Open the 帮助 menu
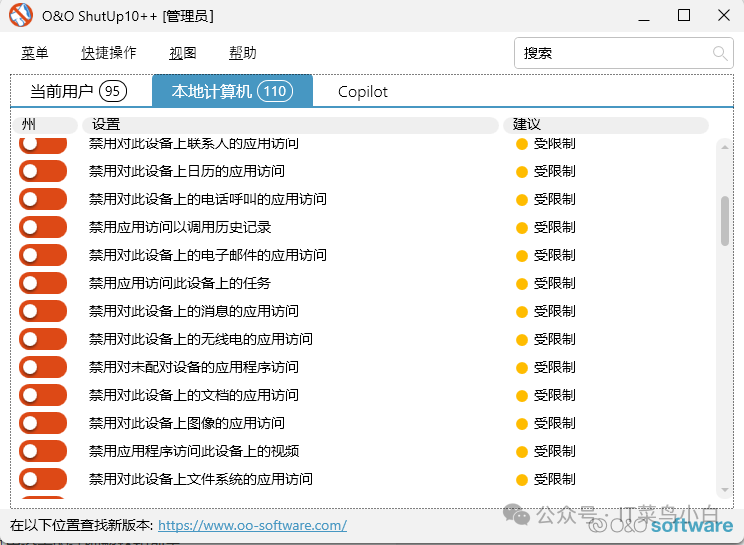 (x=242, y=53)
